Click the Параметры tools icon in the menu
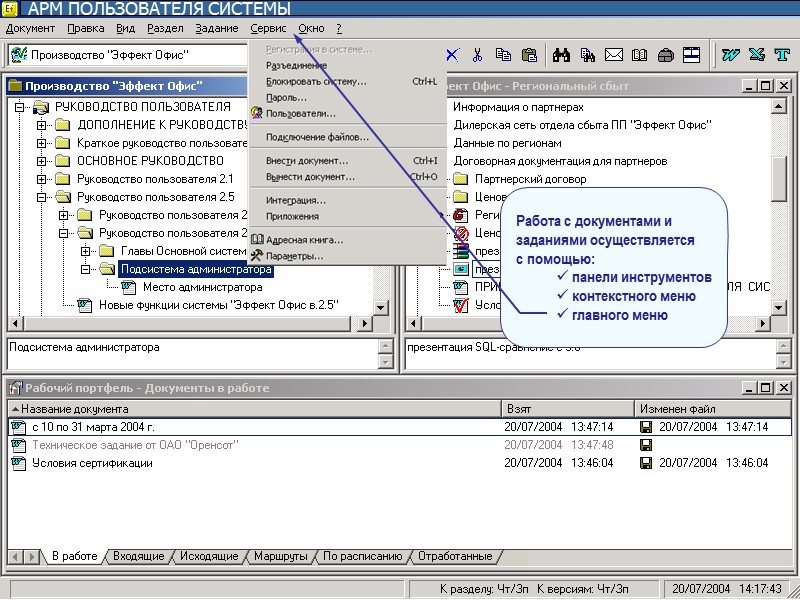 (x=257, y=255)
